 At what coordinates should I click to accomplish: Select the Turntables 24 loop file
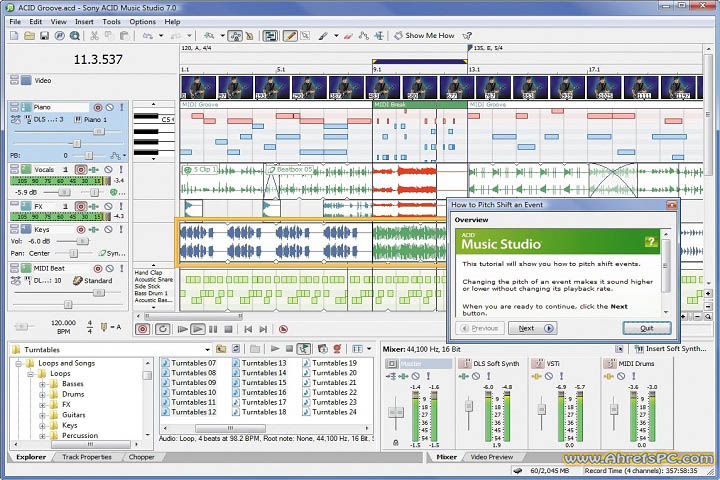click(330, 412)
